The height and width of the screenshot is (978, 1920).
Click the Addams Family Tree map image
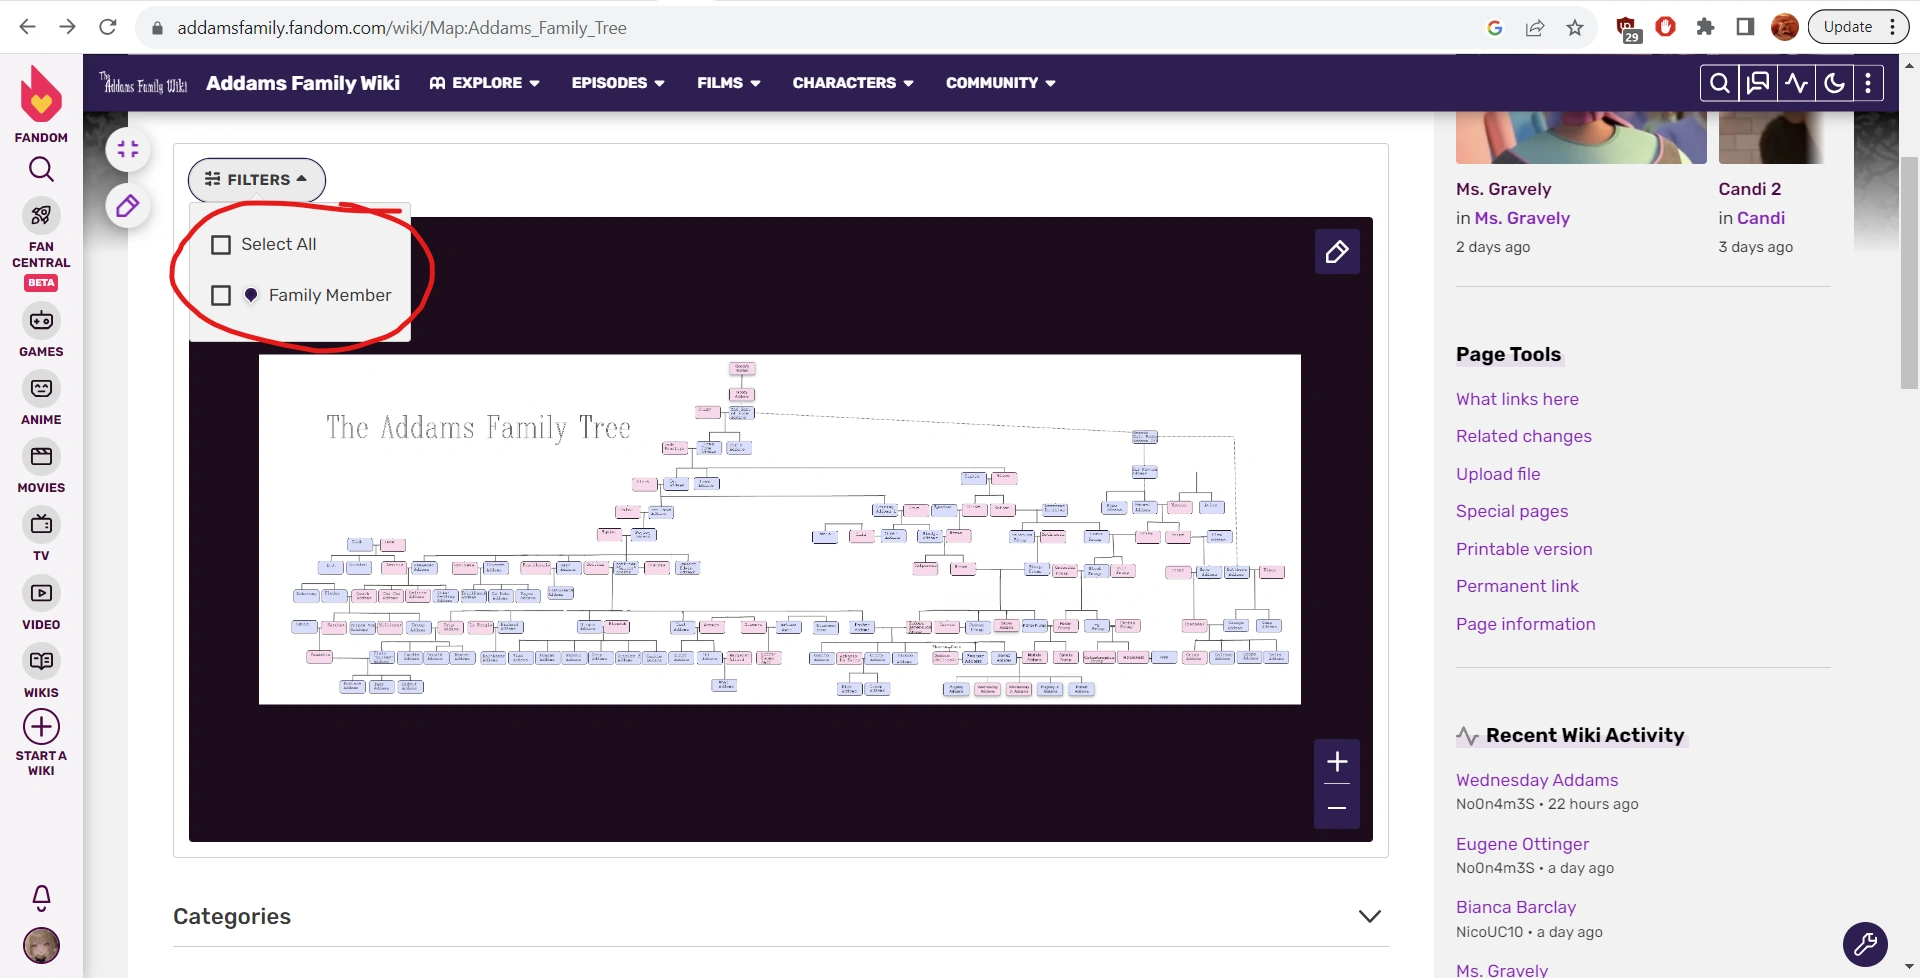click(780, 529)
